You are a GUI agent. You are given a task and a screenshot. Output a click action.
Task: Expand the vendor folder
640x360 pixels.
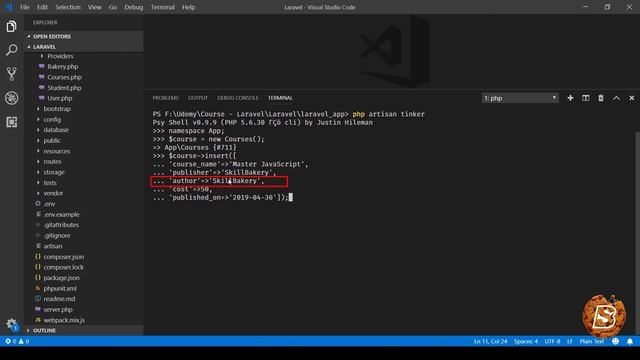tap(53, 193)
